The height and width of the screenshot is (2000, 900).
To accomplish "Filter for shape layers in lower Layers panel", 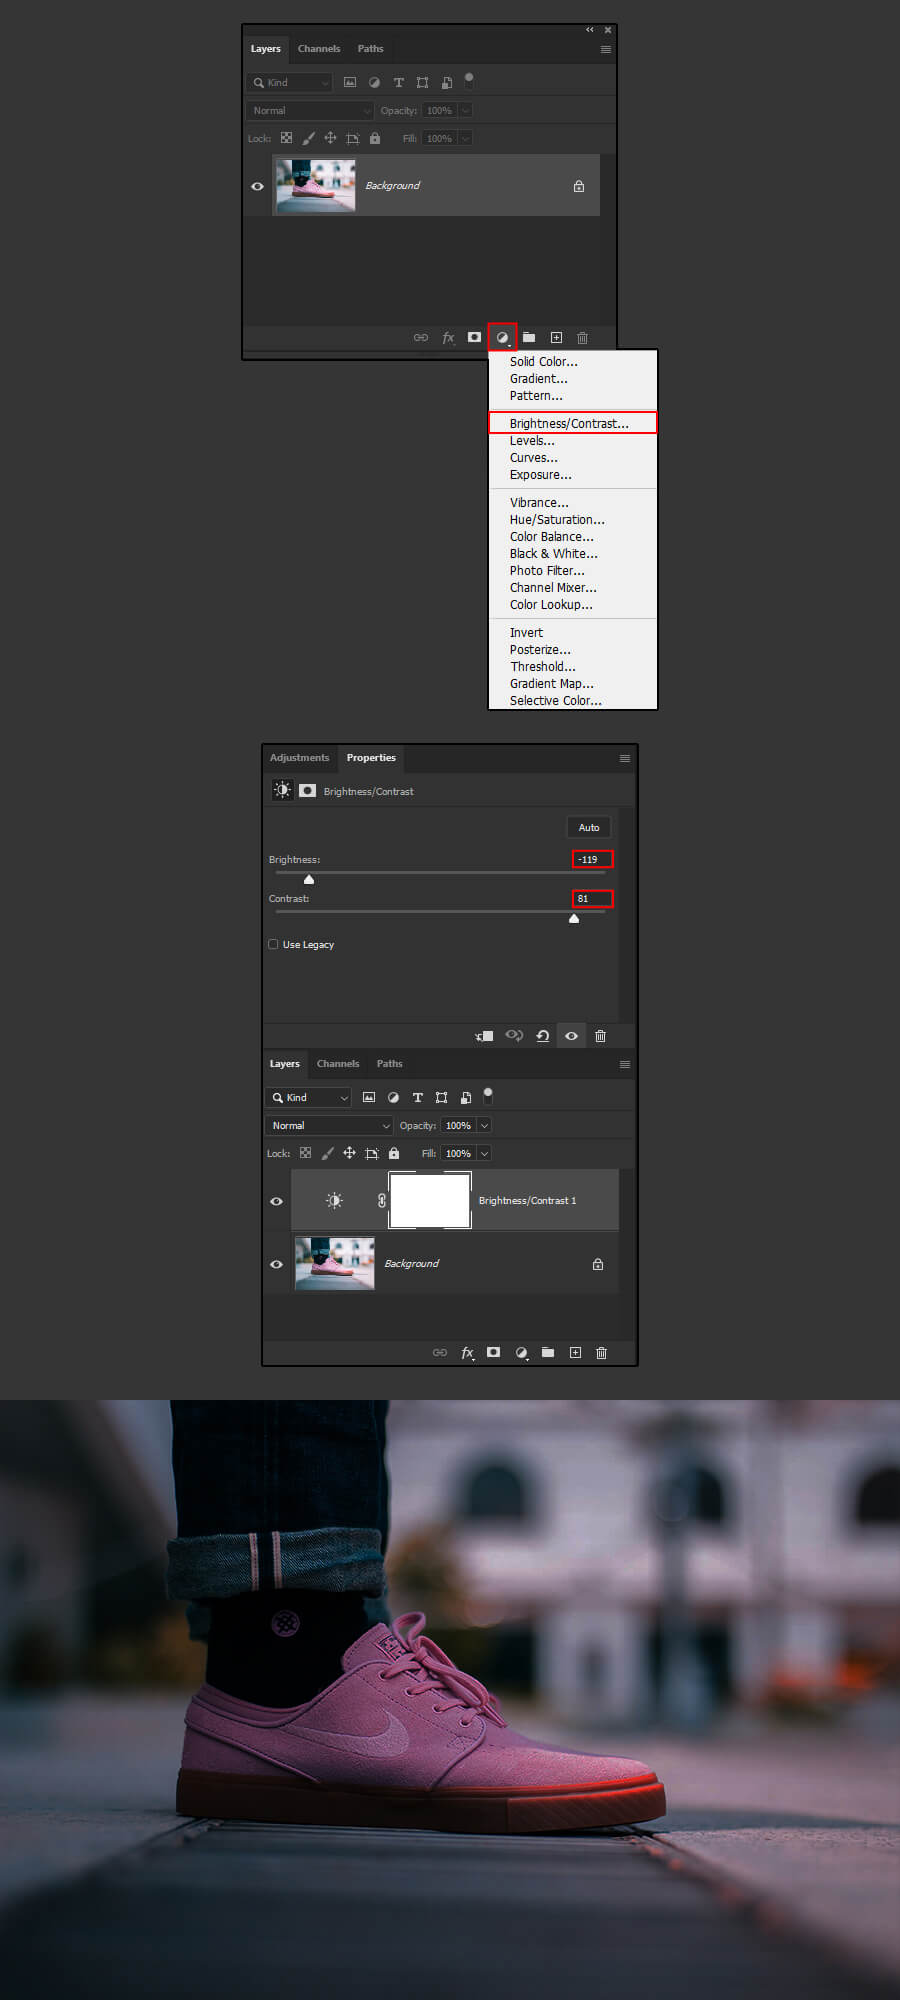I will click(x=441, y=1098).
